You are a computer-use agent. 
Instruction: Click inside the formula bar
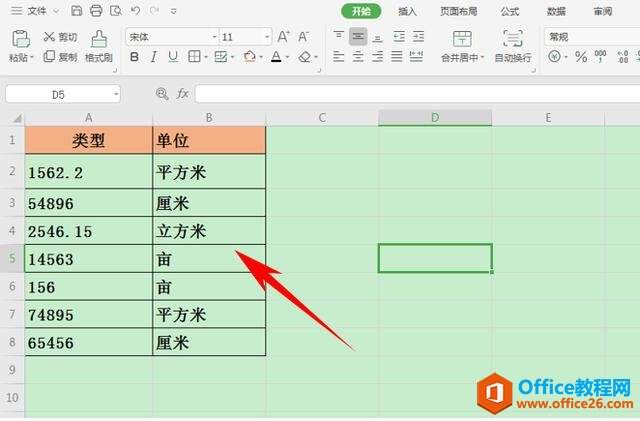pyautogui.click(x=418, y=94)
